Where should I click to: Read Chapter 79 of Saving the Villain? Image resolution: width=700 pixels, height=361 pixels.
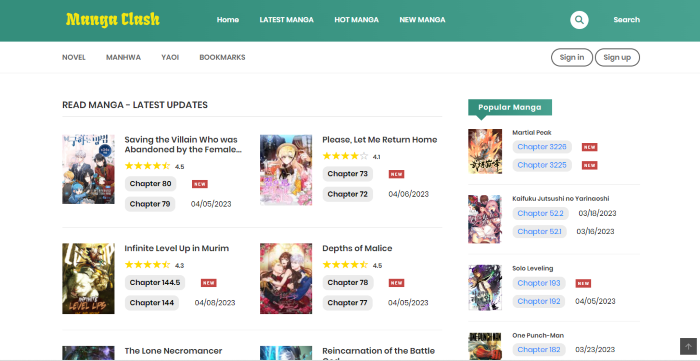coord(150,204)
